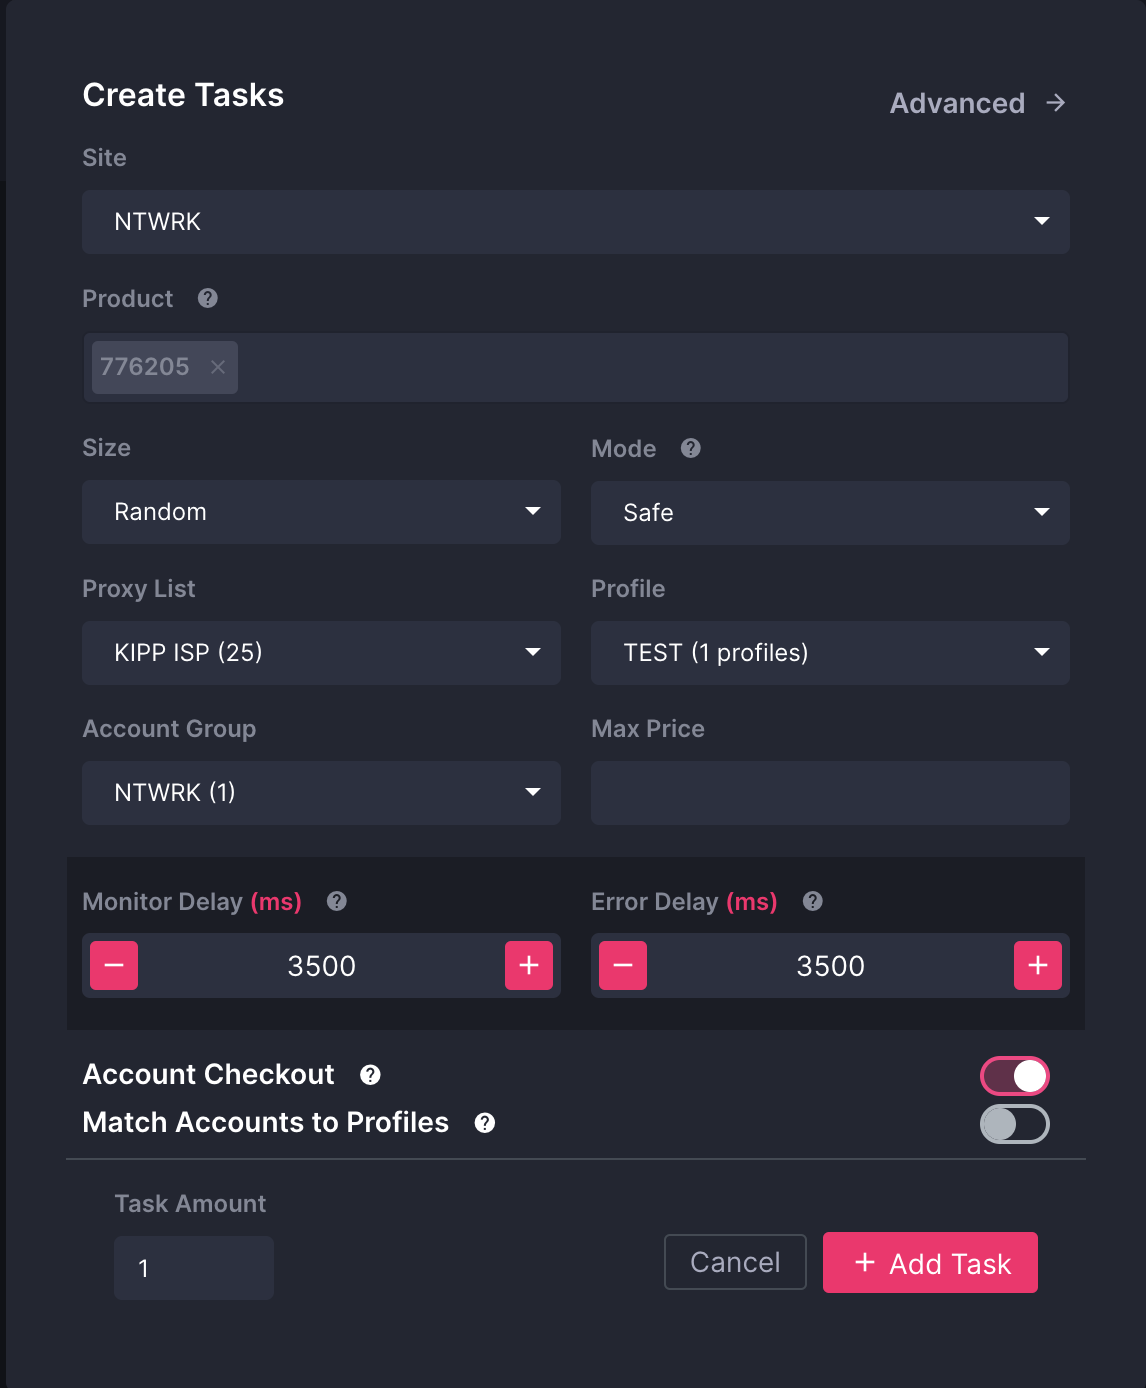Increase Error Delay with plus button

[1038, 966]
